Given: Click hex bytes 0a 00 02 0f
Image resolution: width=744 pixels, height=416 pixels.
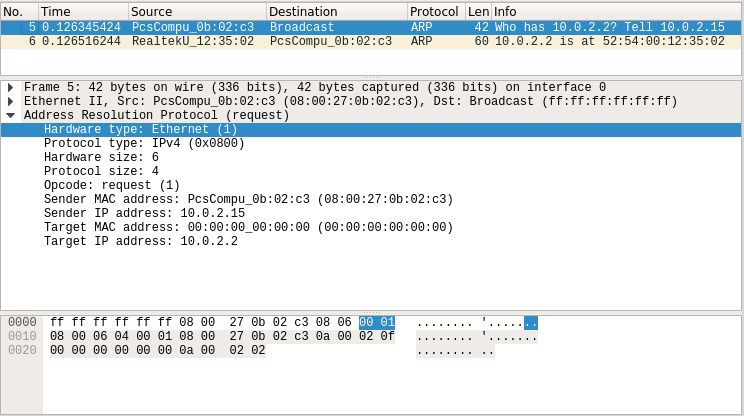Looking at the screenshot, I should pos(355,336).
